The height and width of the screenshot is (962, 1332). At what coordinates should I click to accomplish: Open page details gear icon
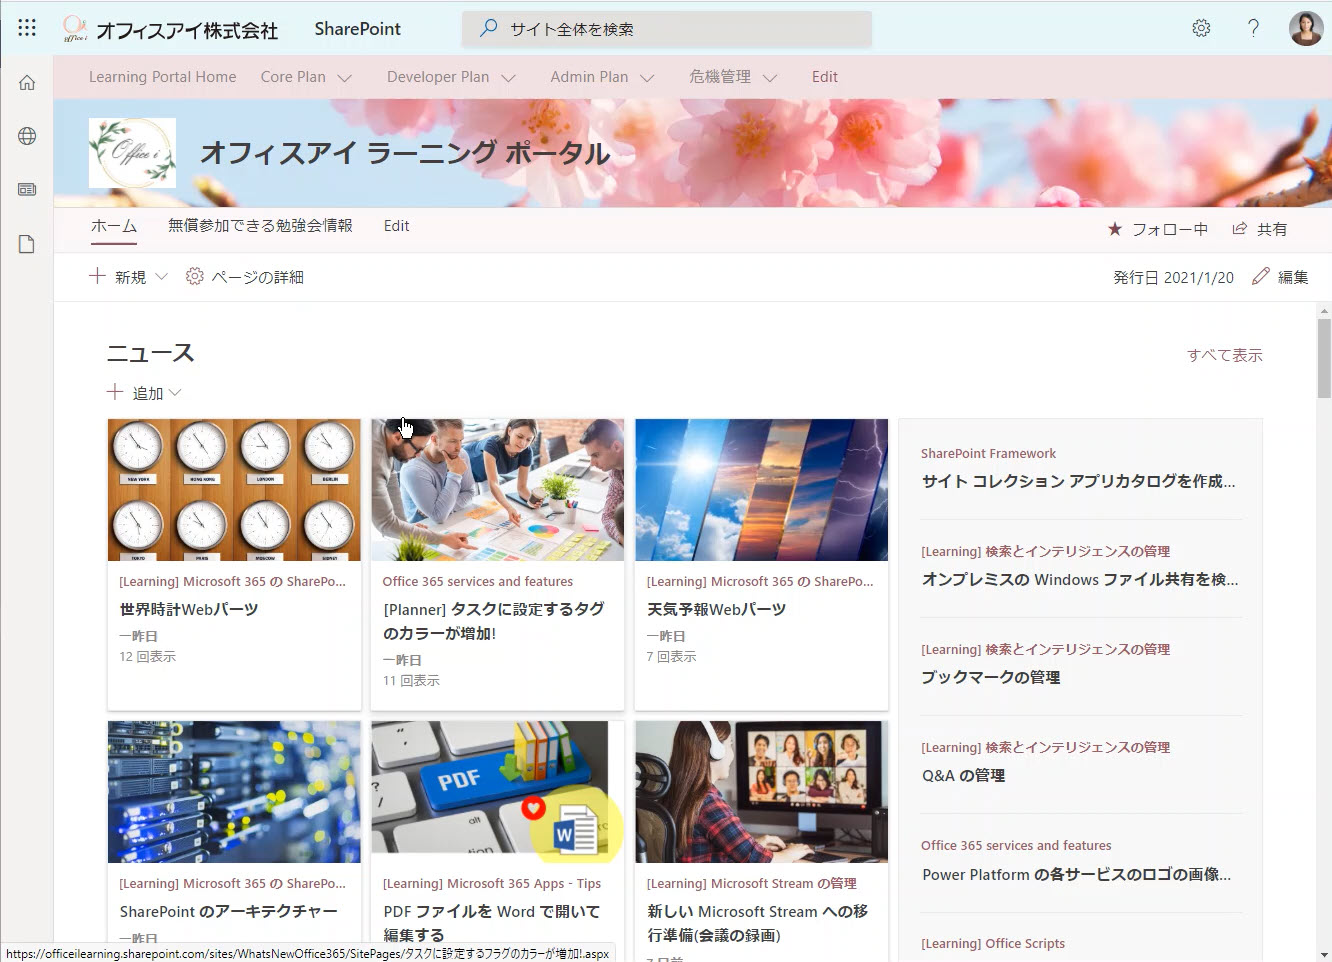point(195,276)
